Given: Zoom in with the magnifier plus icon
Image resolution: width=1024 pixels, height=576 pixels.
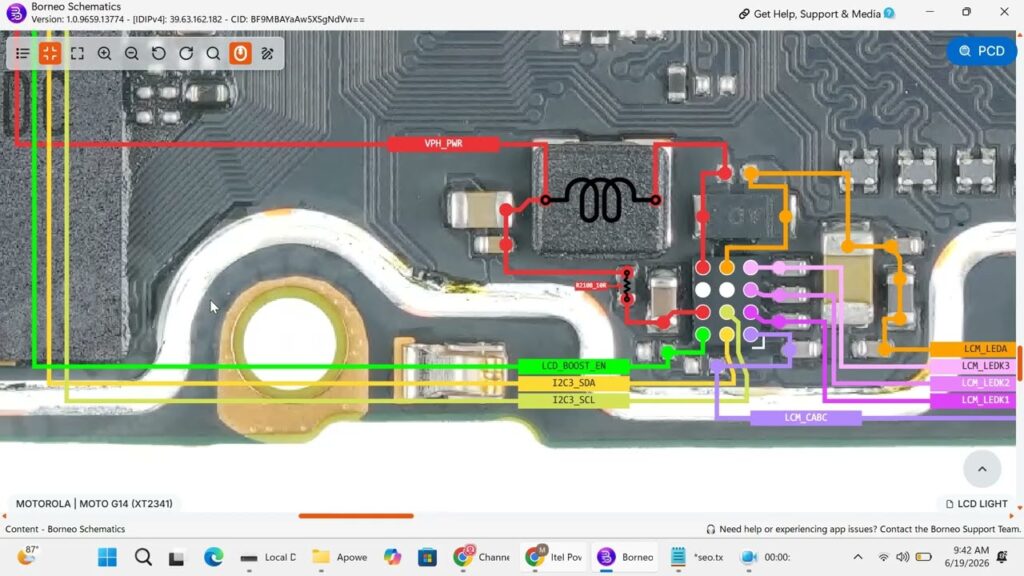Looking at the screenshot, I should coord(104,54).
